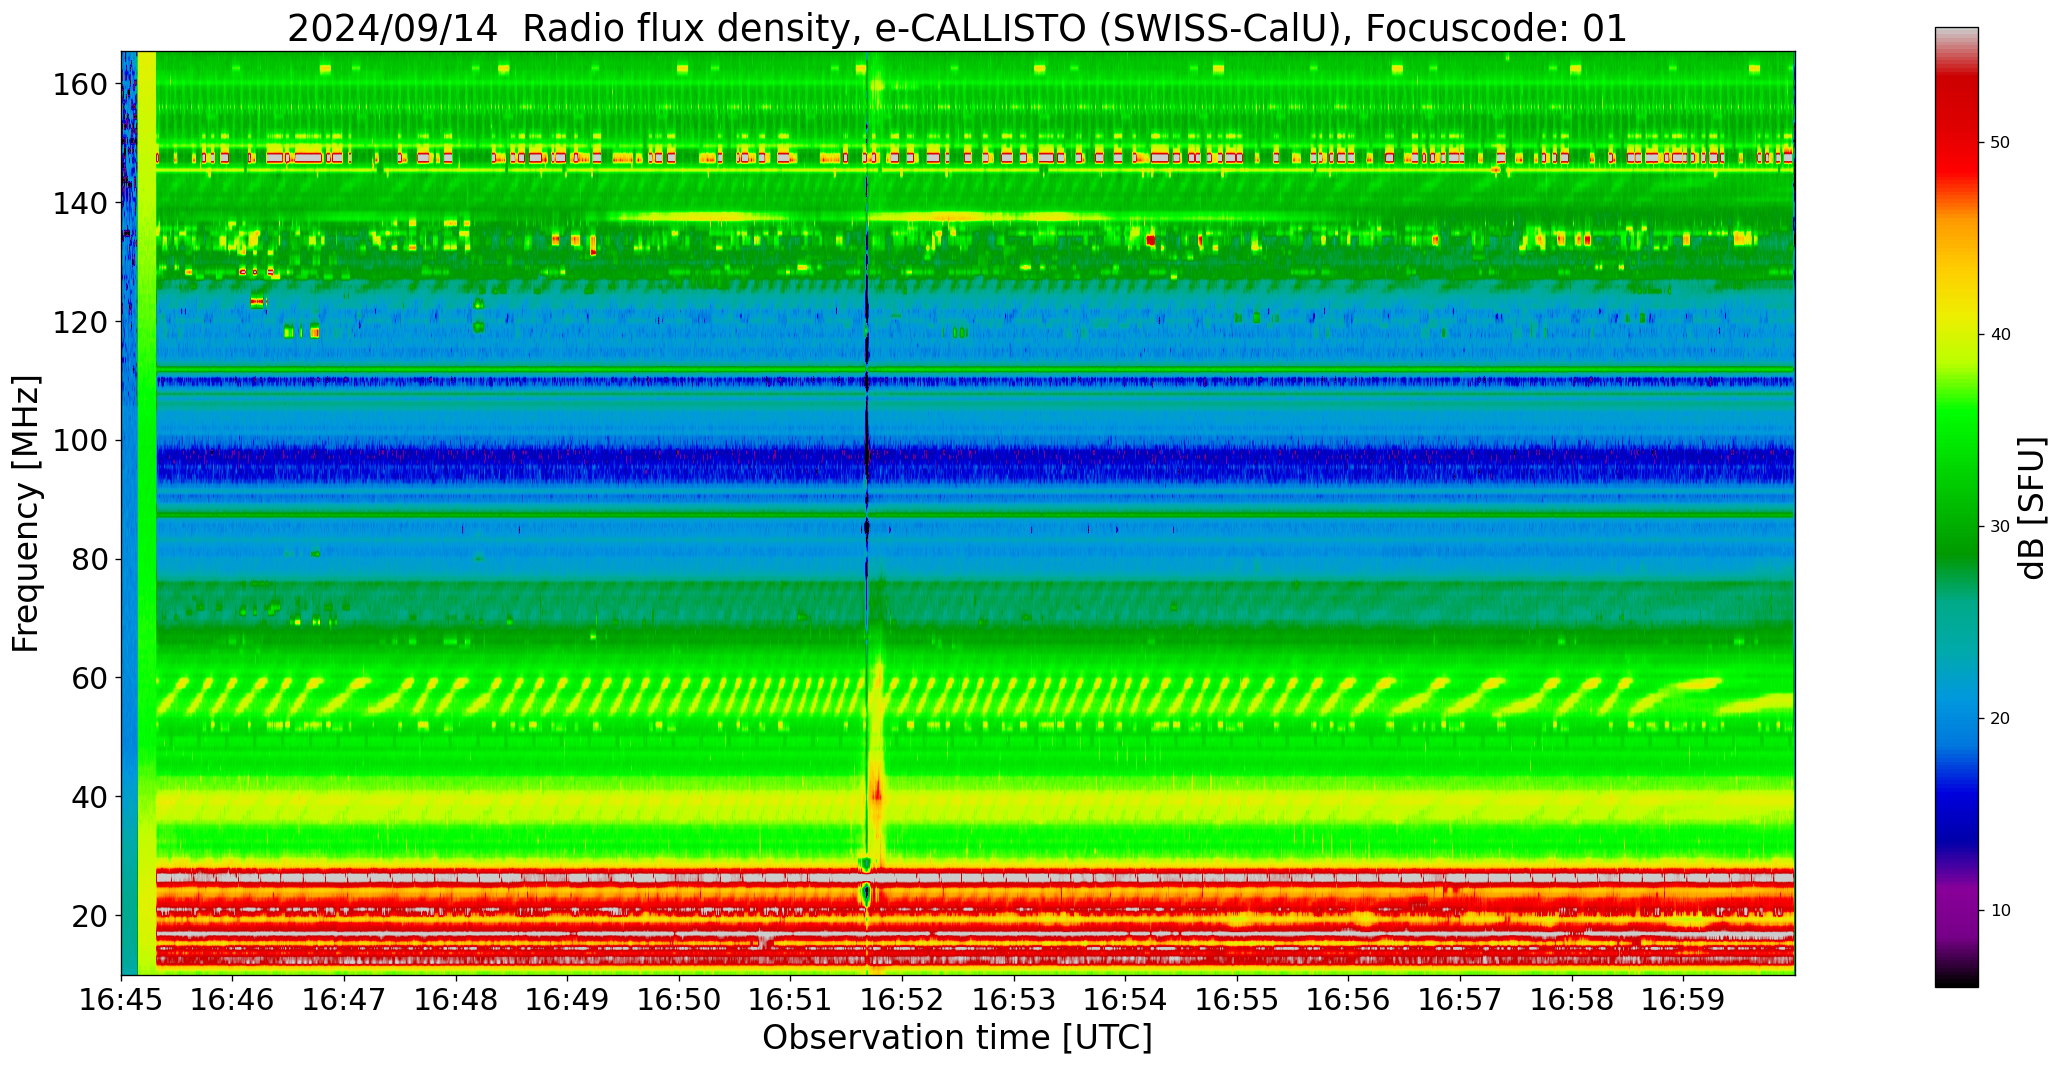Image resolution: width=2062 pixels, height=1067 pixels.
Task: Click the colorbar 20 tick label
Action: point(2000,719)
